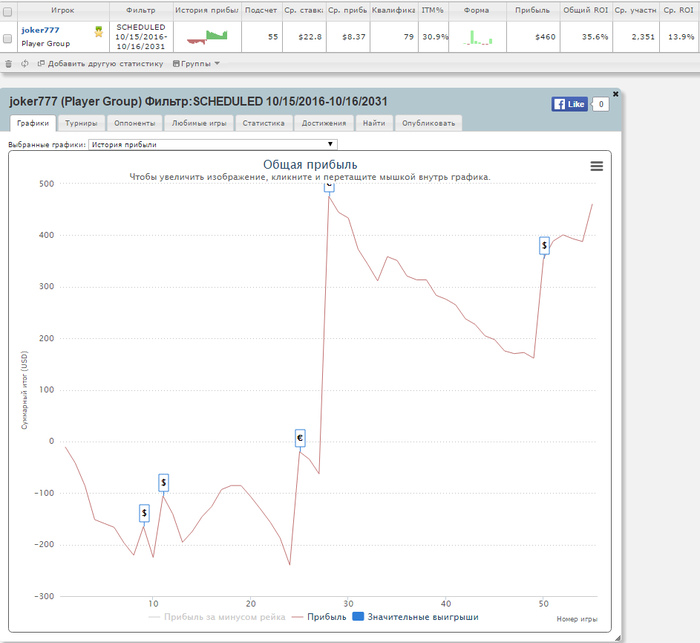
Task: Open the profit history sparkline thumbnail
Action: pyautogui.click(x=207, y=37)
